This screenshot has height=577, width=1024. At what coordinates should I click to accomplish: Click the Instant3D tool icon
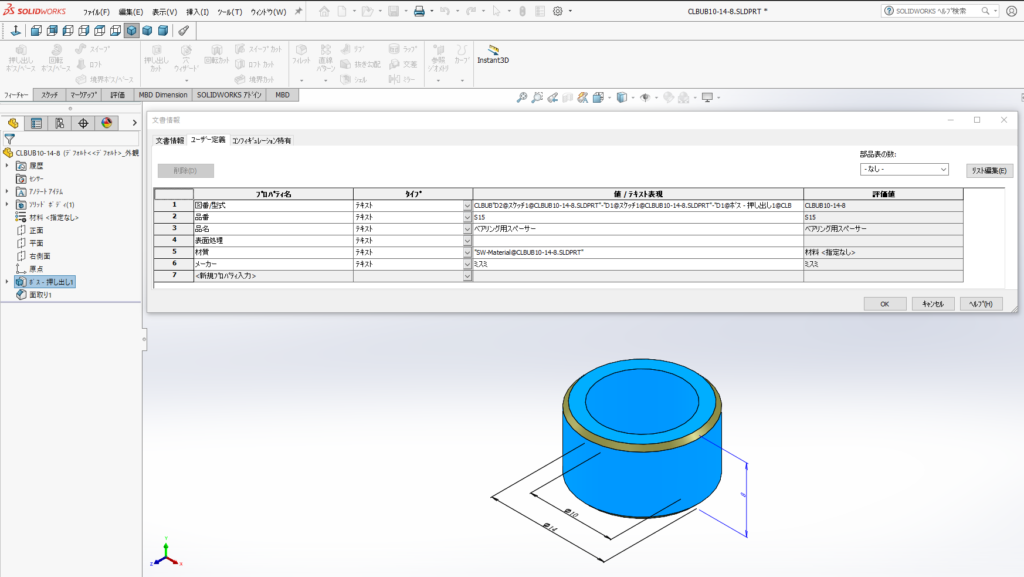(492, 51)
